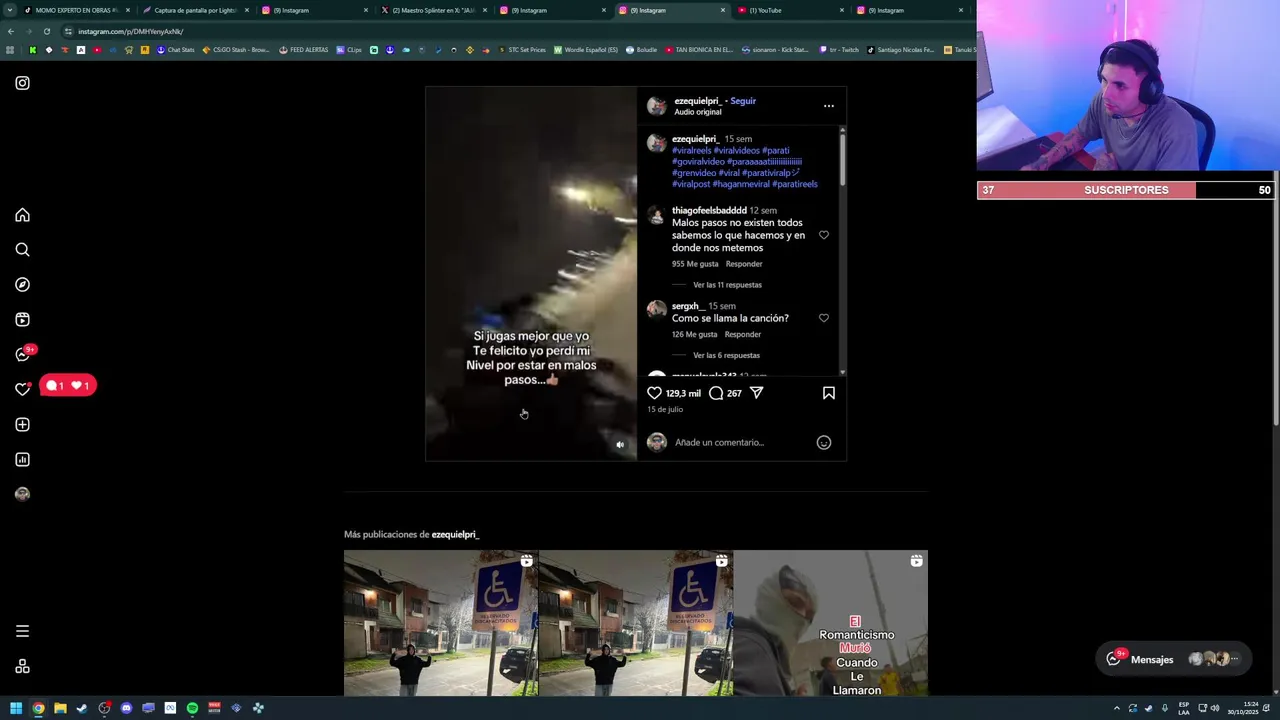The image size is (1280, 720).
Task: Open Windows Start button
Action: click(x=16, y=708)
